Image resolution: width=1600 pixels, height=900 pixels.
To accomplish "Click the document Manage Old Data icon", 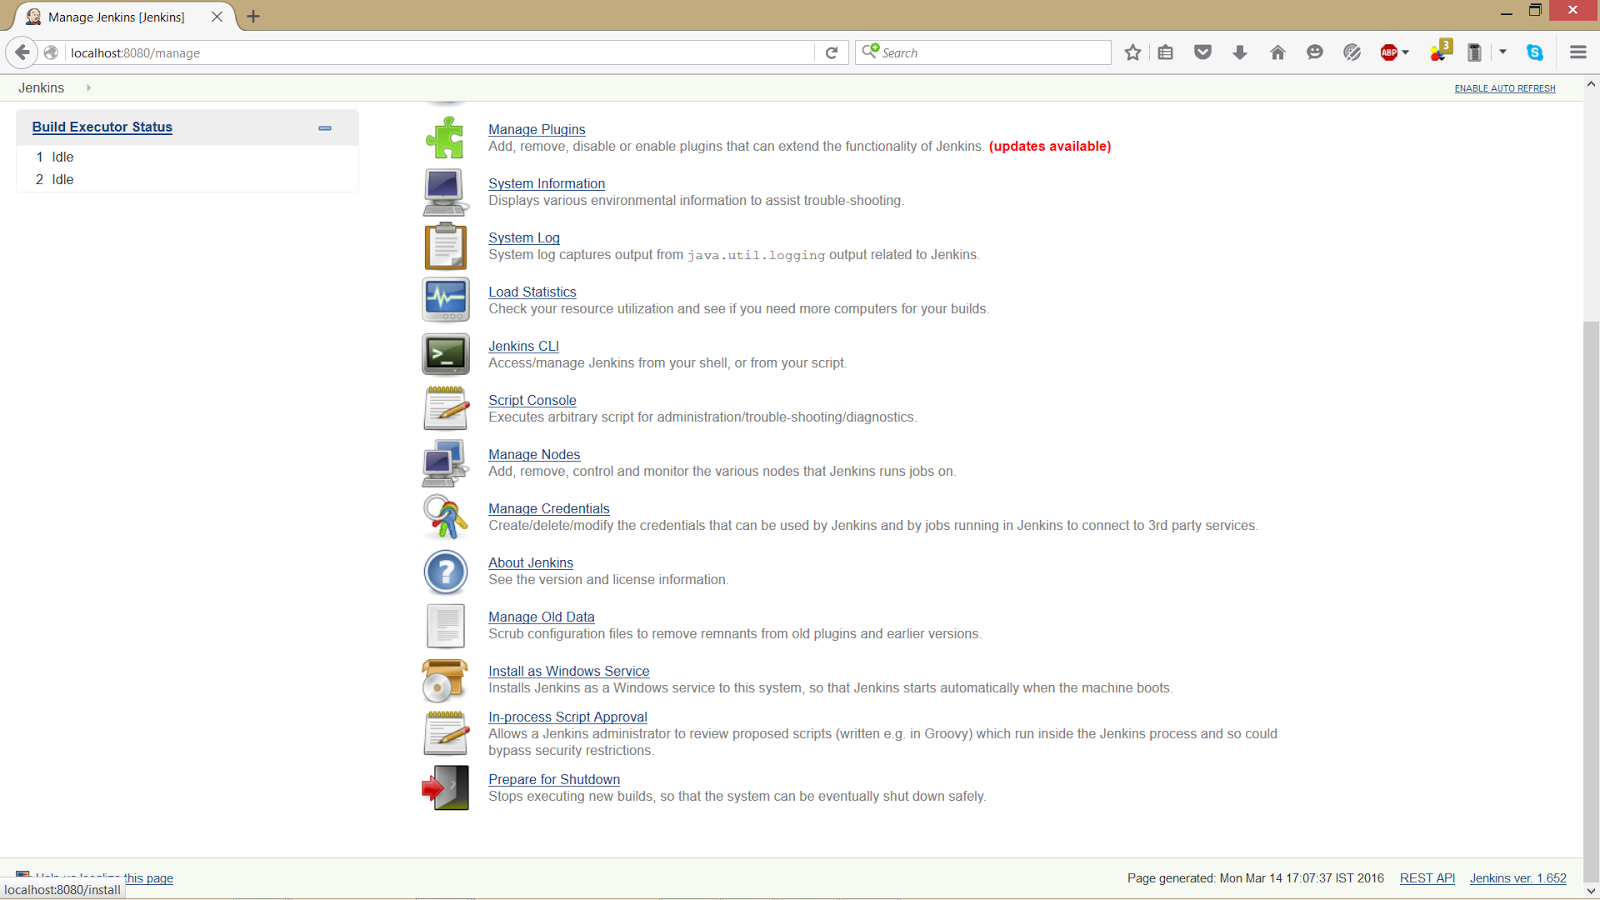I will (x=445, y=626).
